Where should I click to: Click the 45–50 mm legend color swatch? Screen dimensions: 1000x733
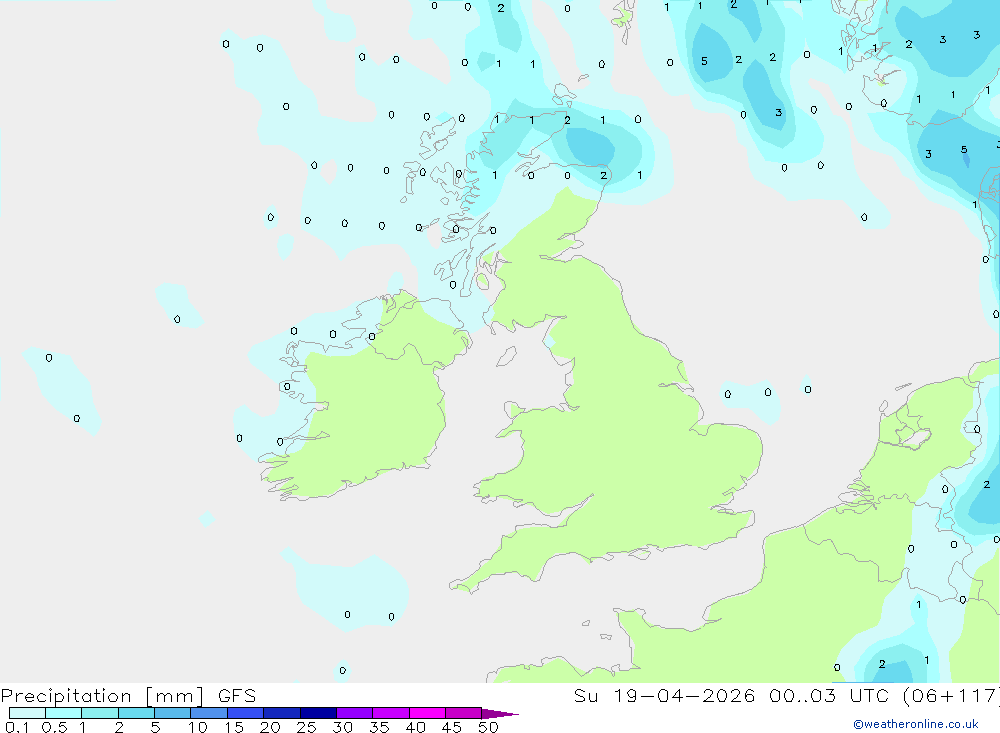tap(463, 713)
